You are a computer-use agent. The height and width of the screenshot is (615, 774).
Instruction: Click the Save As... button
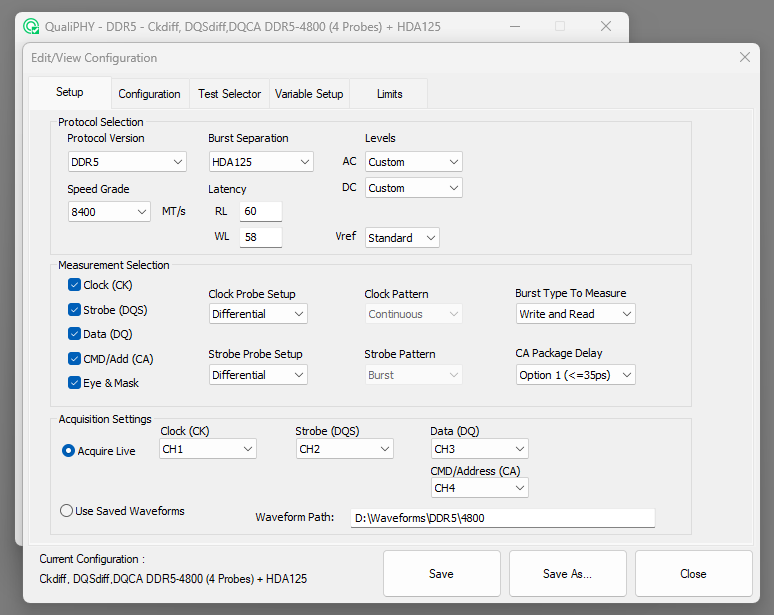(568, 574)
